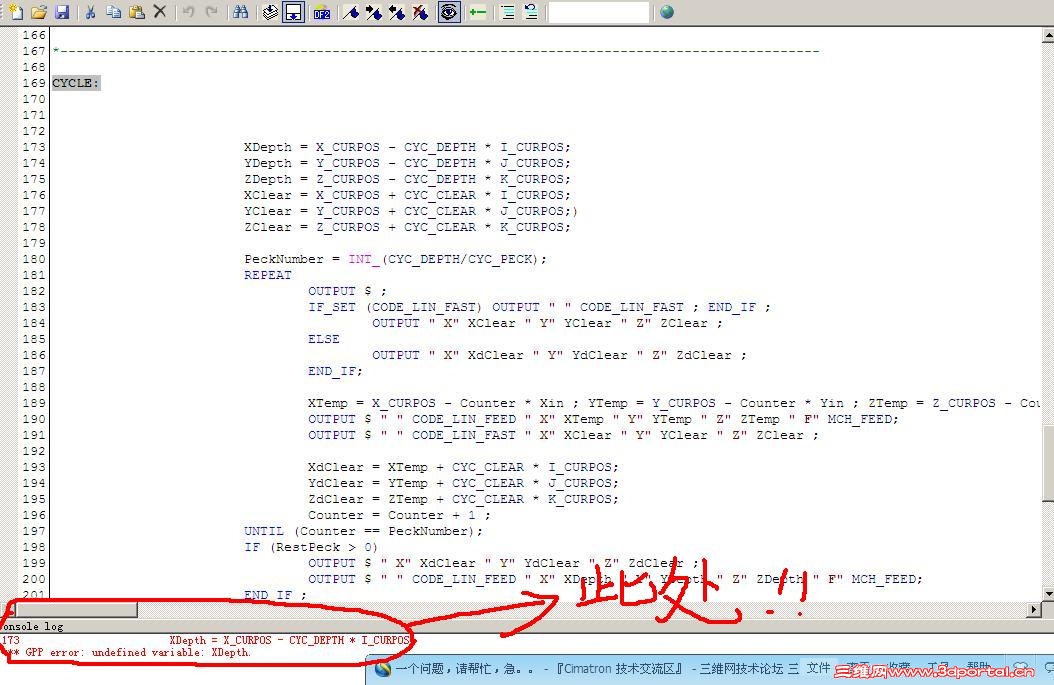Click the empty toolbar text field

[x=599, y=12]
